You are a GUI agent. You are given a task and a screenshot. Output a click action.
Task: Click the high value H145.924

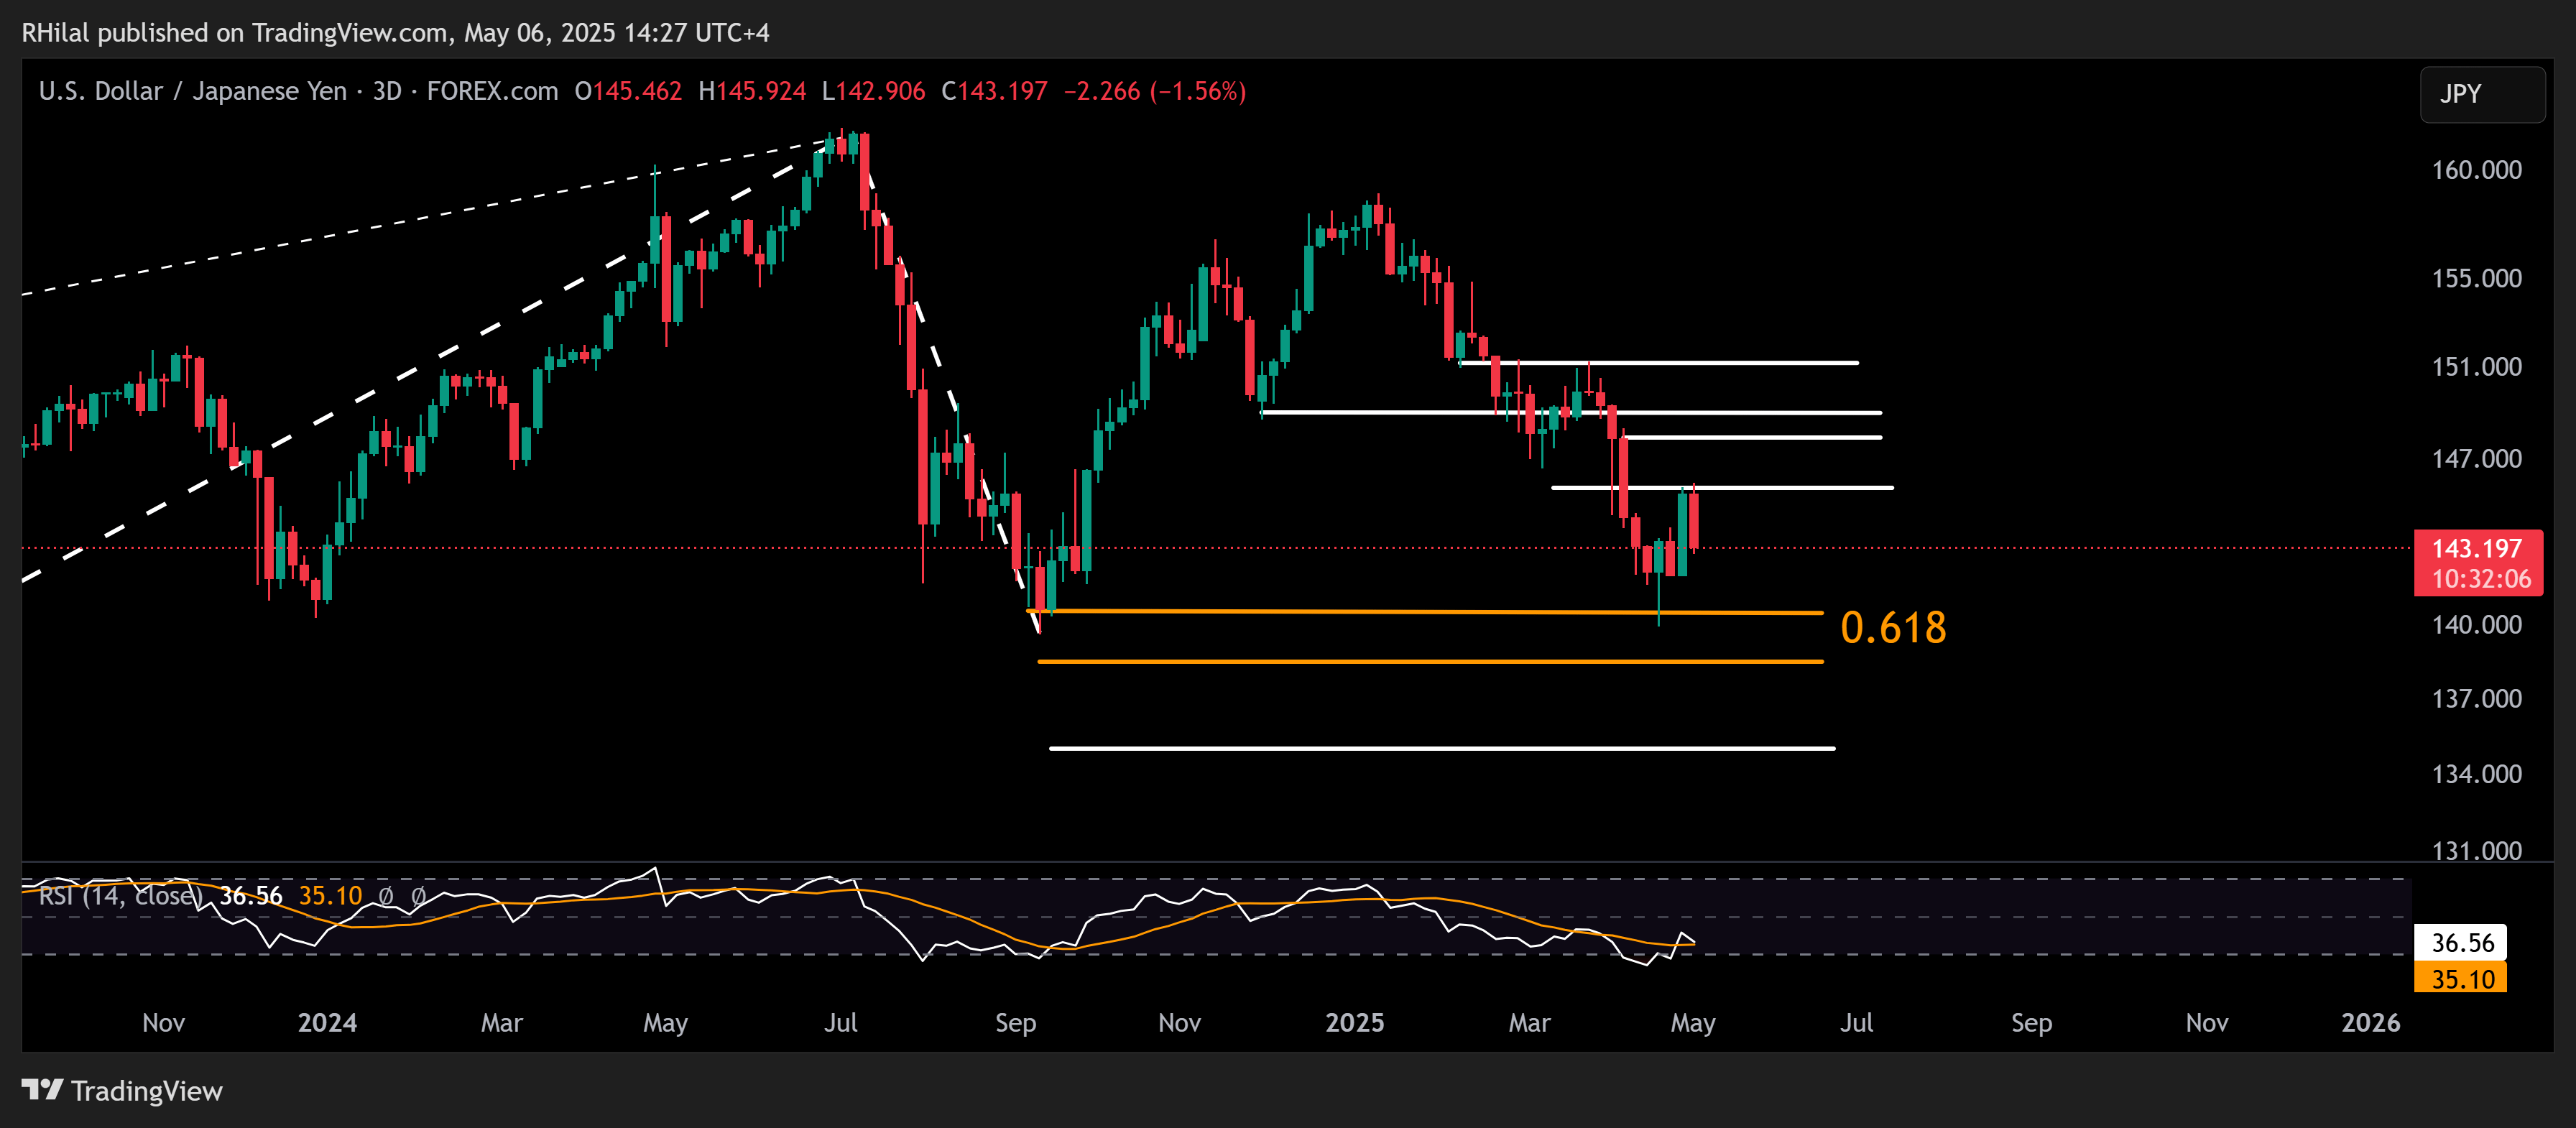(752, 91)
